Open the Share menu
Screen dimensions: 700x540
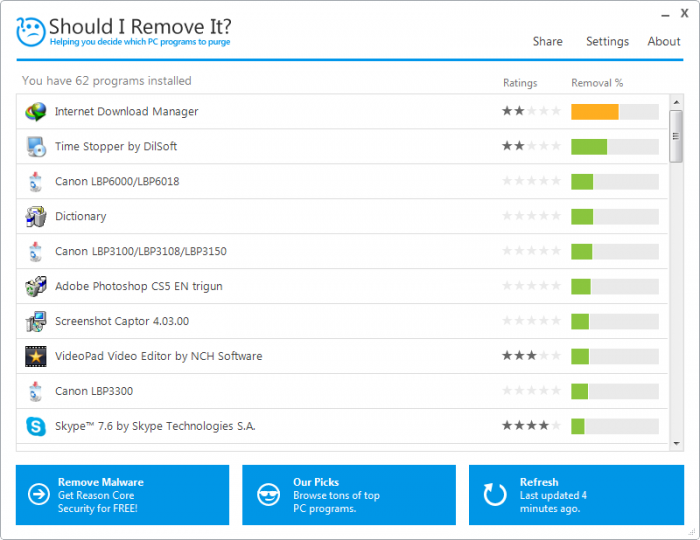(547, 42)
